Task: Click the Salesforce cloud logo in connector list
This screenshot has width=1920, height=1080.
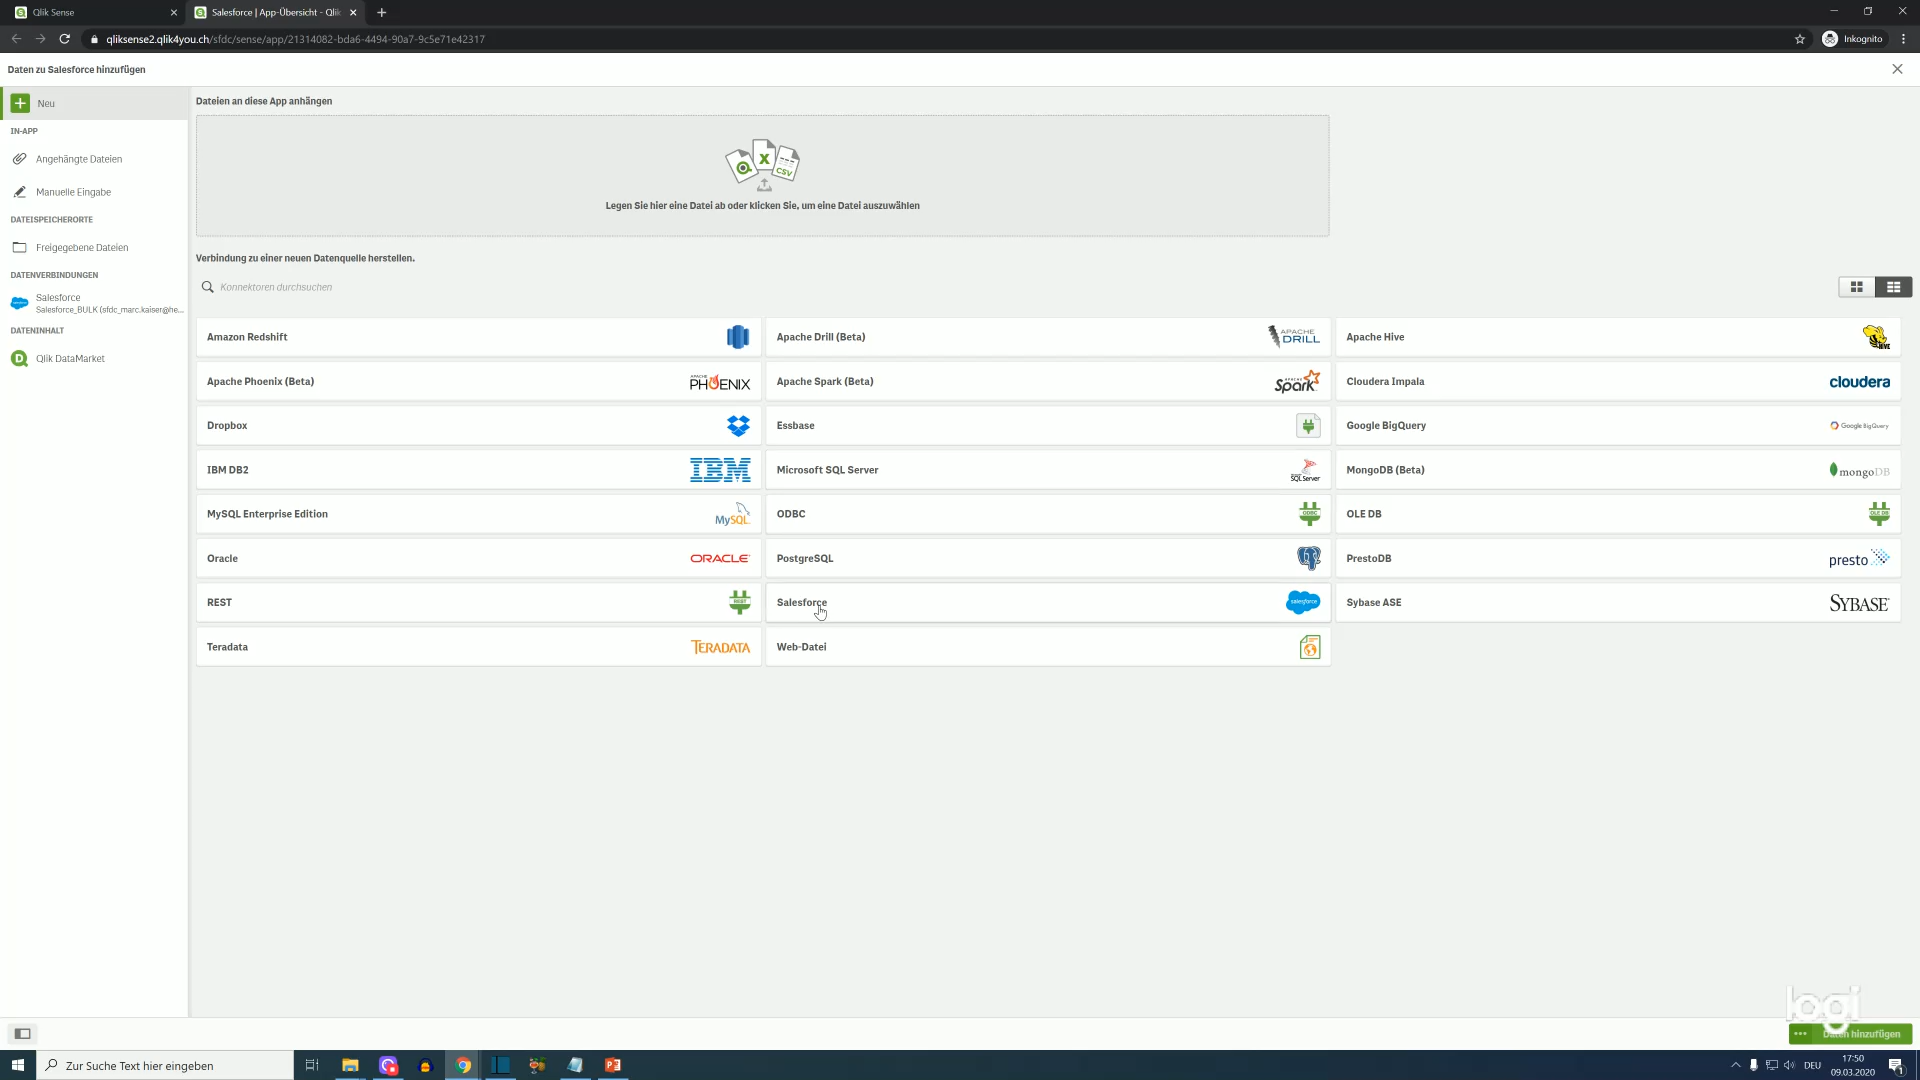Action: pyautogui.click(x=1303, y=602)
